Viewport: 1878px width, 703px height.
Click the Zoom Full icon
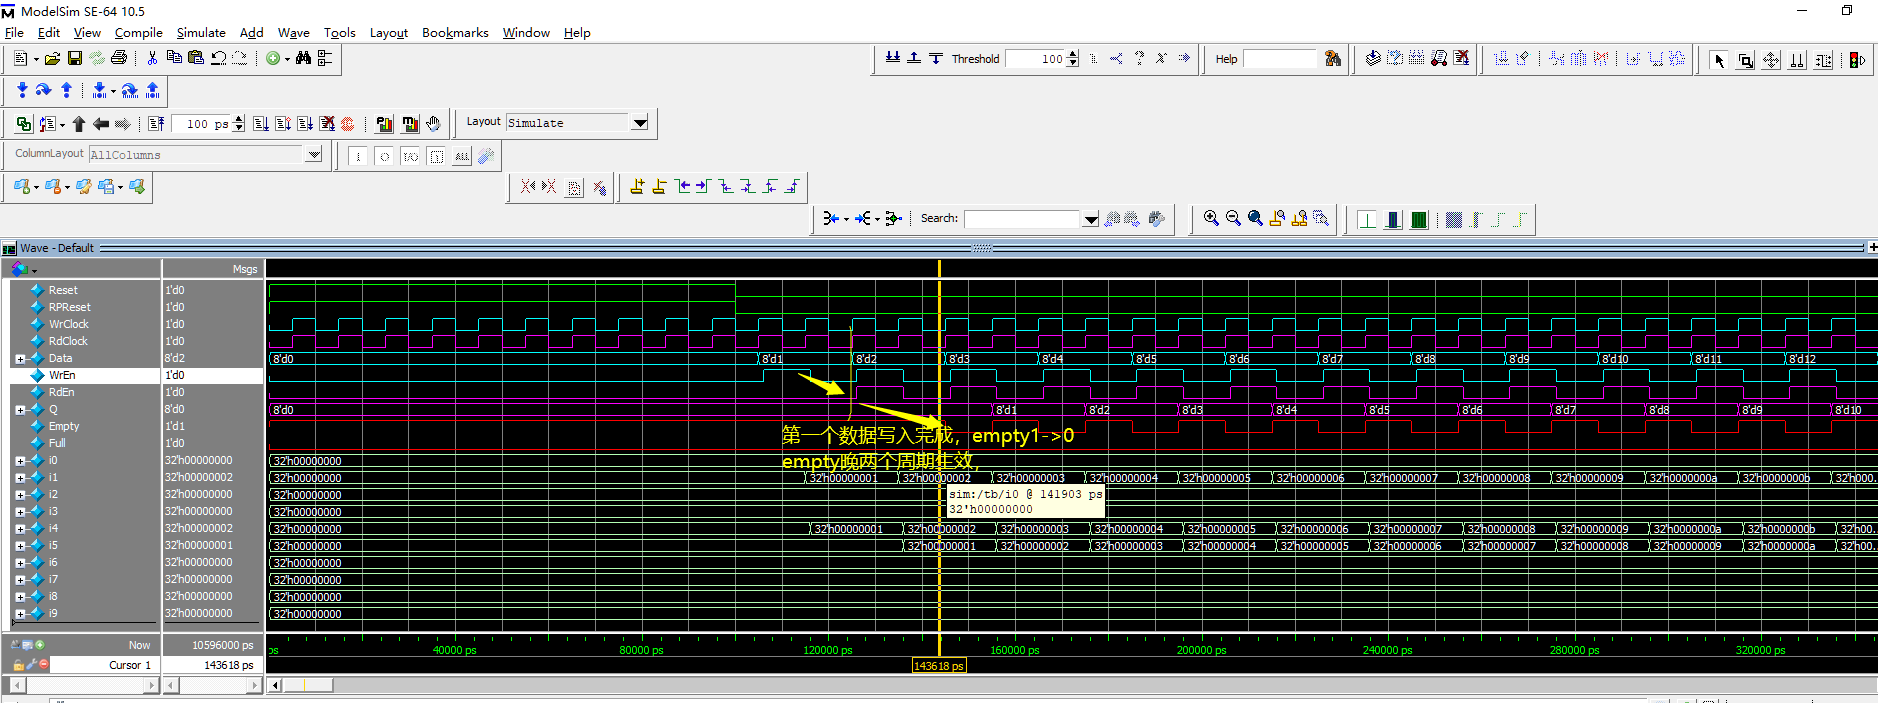(1255, 218)
